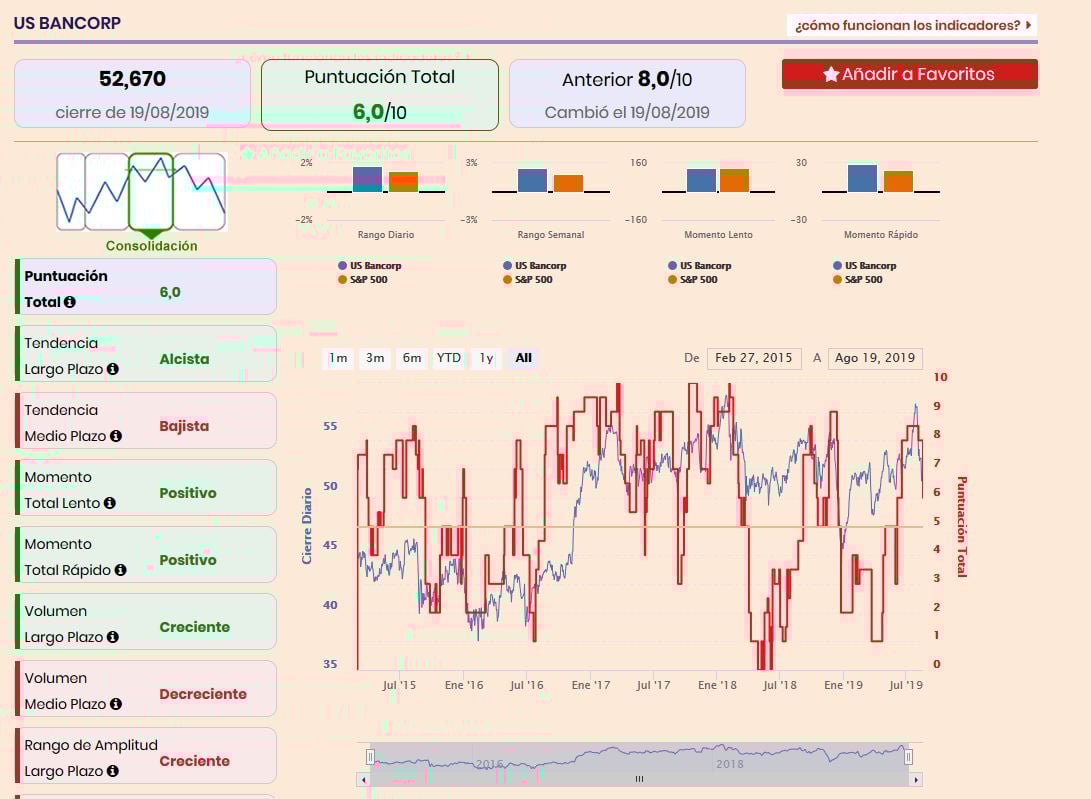The image size is (1091, 799).
Task: Select the 6m chart range
Action: (412, 358)
